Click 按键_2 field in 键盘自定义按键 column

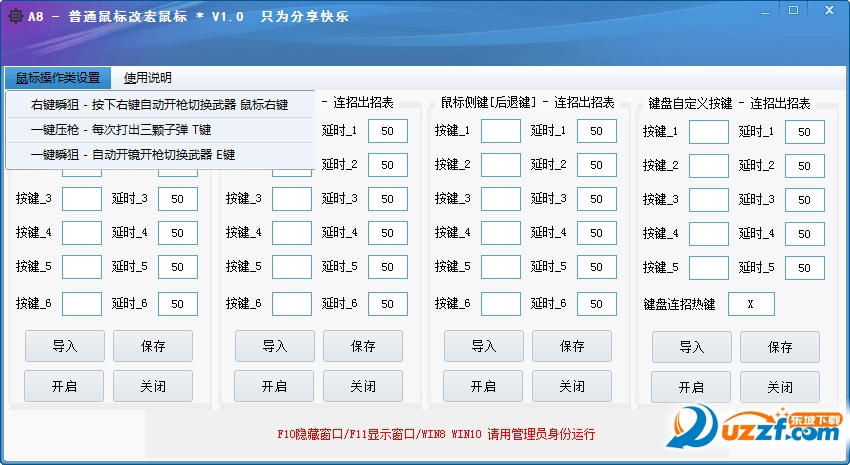click(x=709, y=166)
